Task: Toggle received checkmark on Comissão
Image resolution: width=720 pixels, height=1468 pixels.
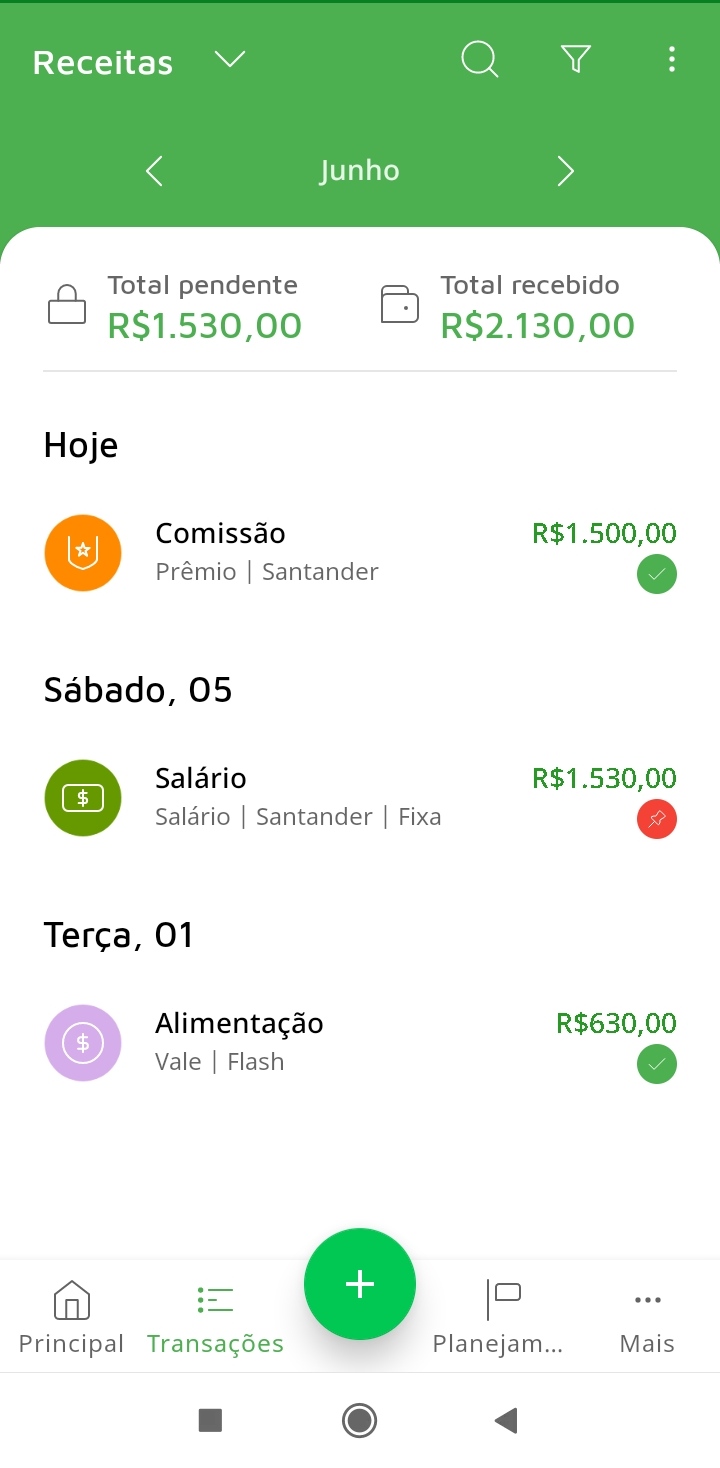Action: coord(657,575)
